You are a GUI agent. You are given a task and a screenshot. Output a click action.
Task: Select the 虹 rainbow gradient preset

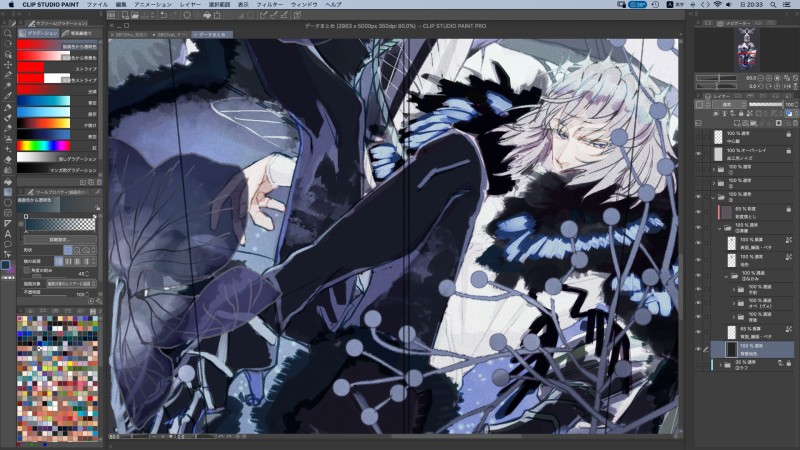click(57, 146)
